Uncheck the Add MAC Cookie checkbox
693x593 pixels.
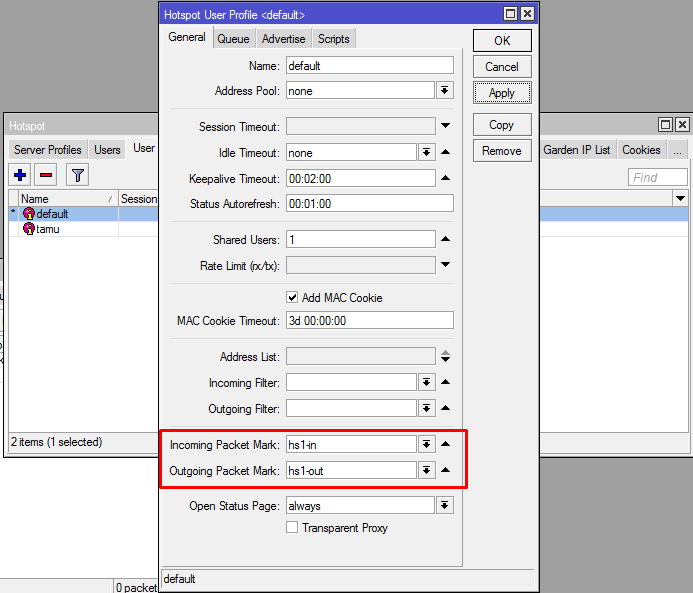coord(292,297)
